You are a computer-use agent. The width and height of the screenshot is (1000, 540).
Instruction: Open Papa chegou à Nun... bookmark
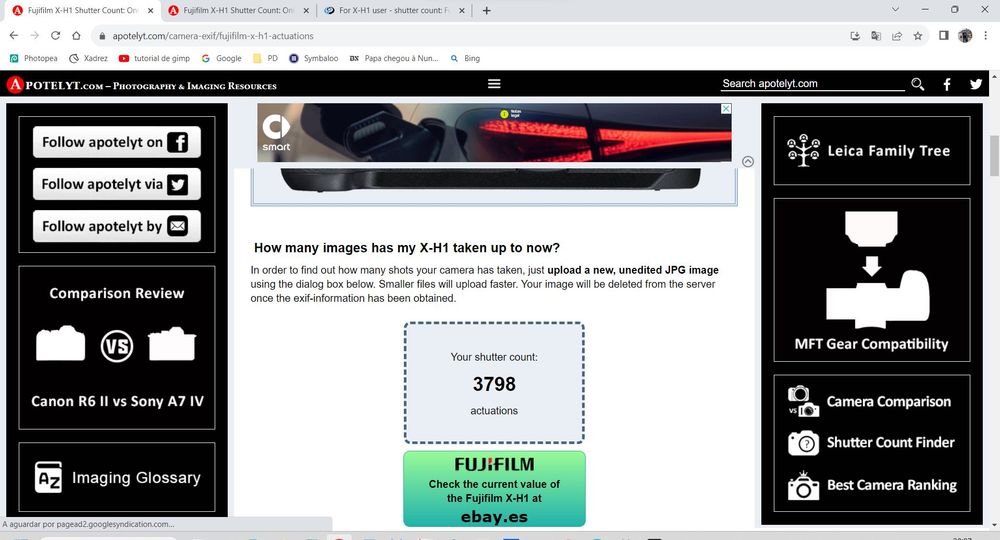point(394,58)
